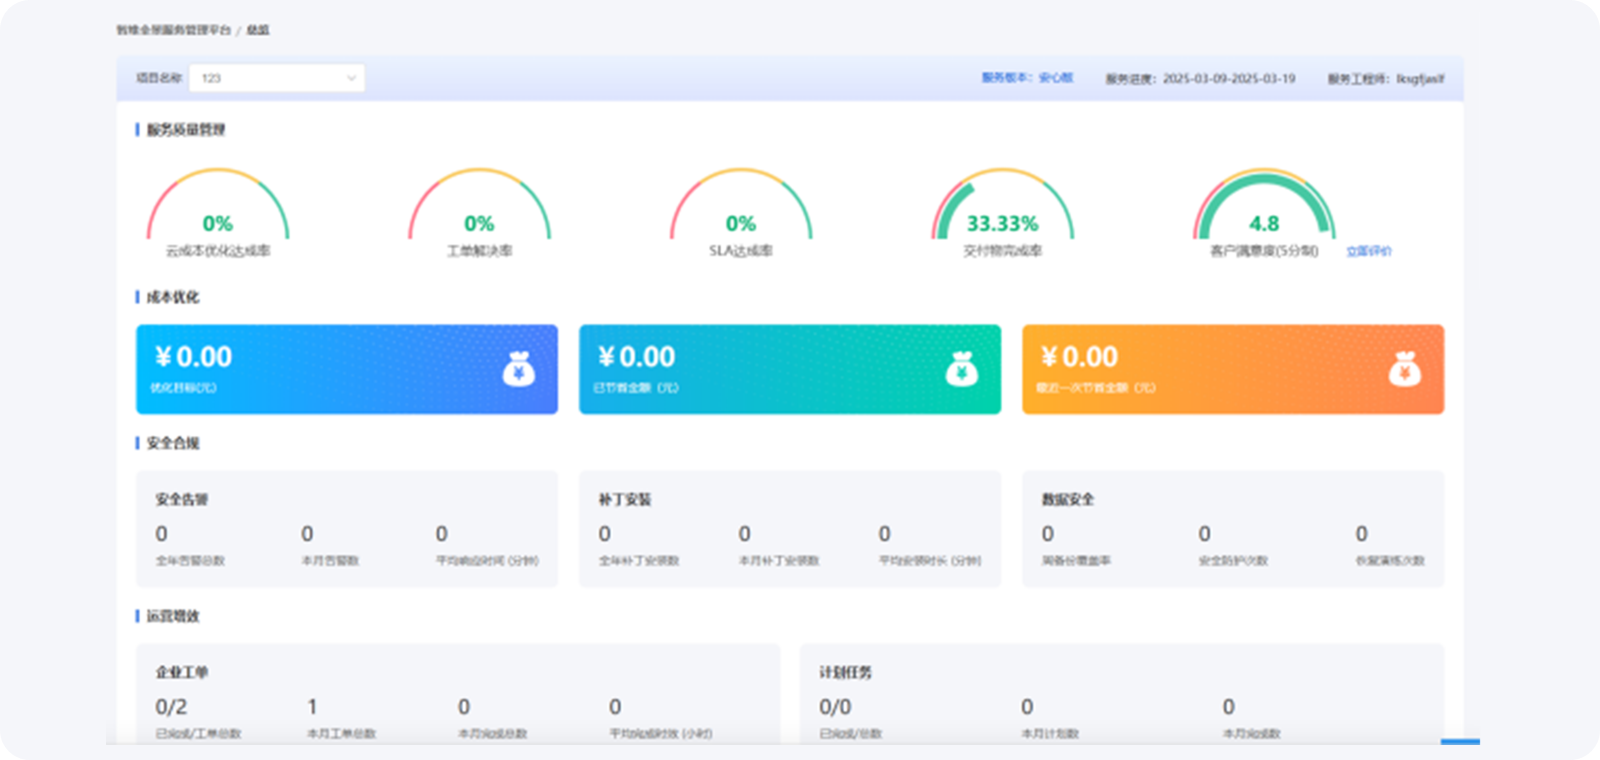Viewport: 1600px width, 760px height.
Task: Click the value 1 in the 企业工单 card
Action: [x=312, y=707]
